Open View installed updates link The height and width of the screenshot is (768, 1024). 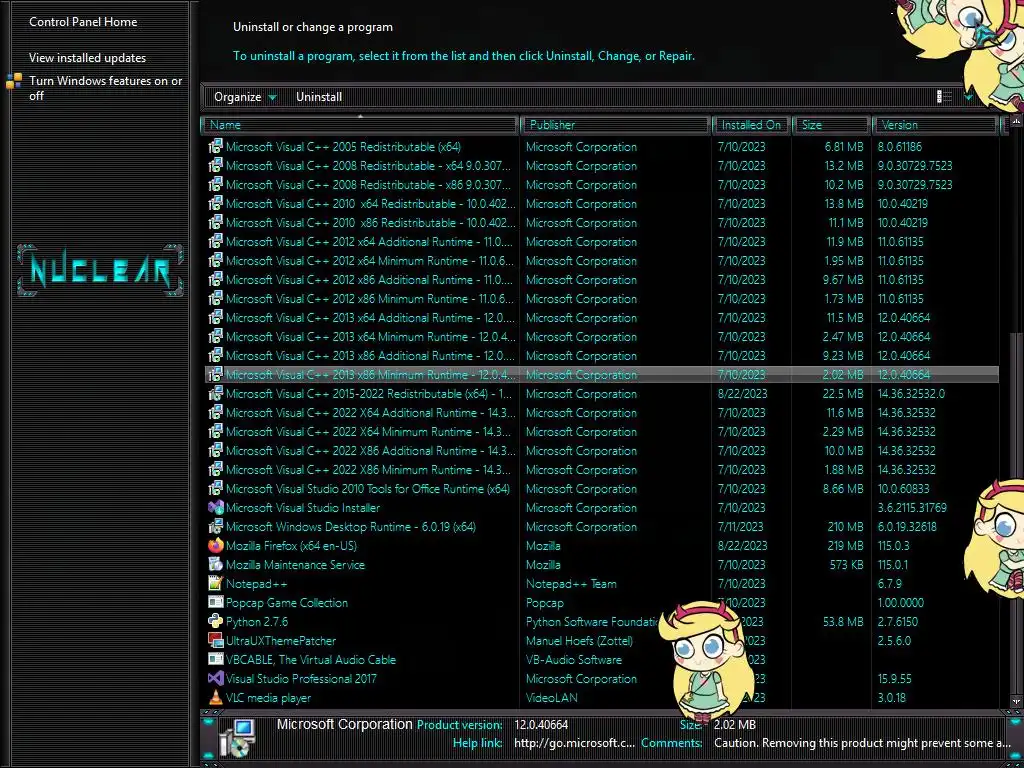click(88, 57)
